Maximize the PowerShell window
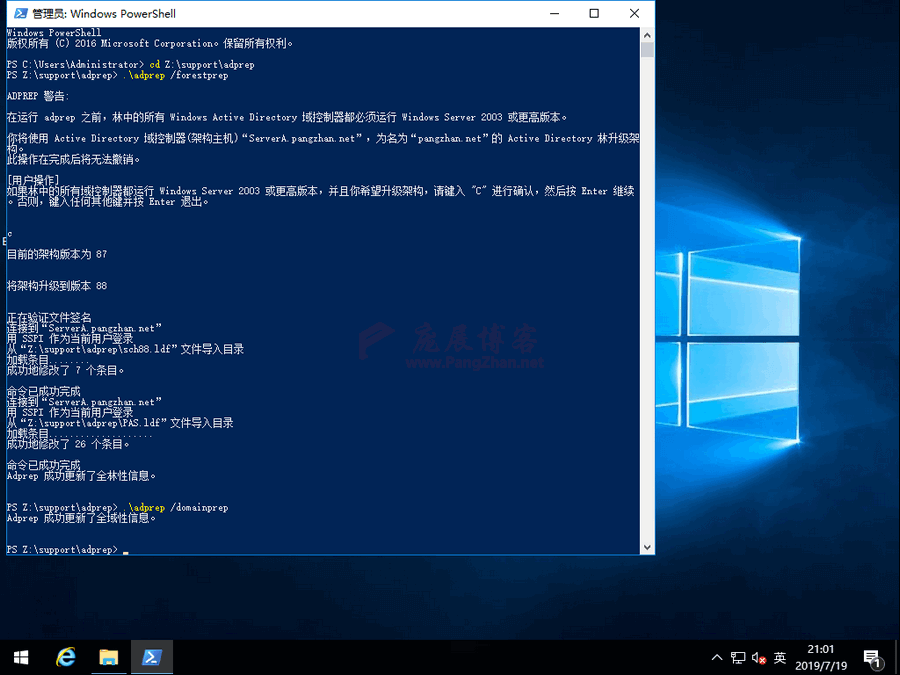Viewport: 900px width, 675px height. pyautogui.click(x=594, y=13)
